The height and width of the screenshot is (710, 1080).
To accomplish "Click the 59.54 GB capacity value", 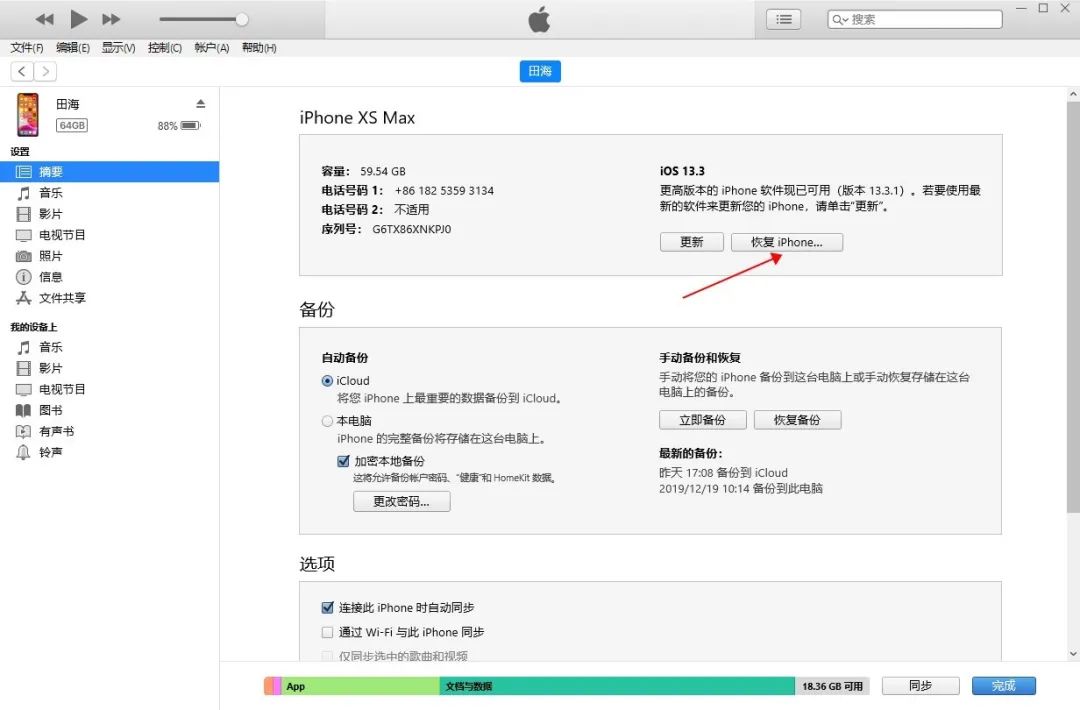I will pyautogui.click(x=383, y=171).
